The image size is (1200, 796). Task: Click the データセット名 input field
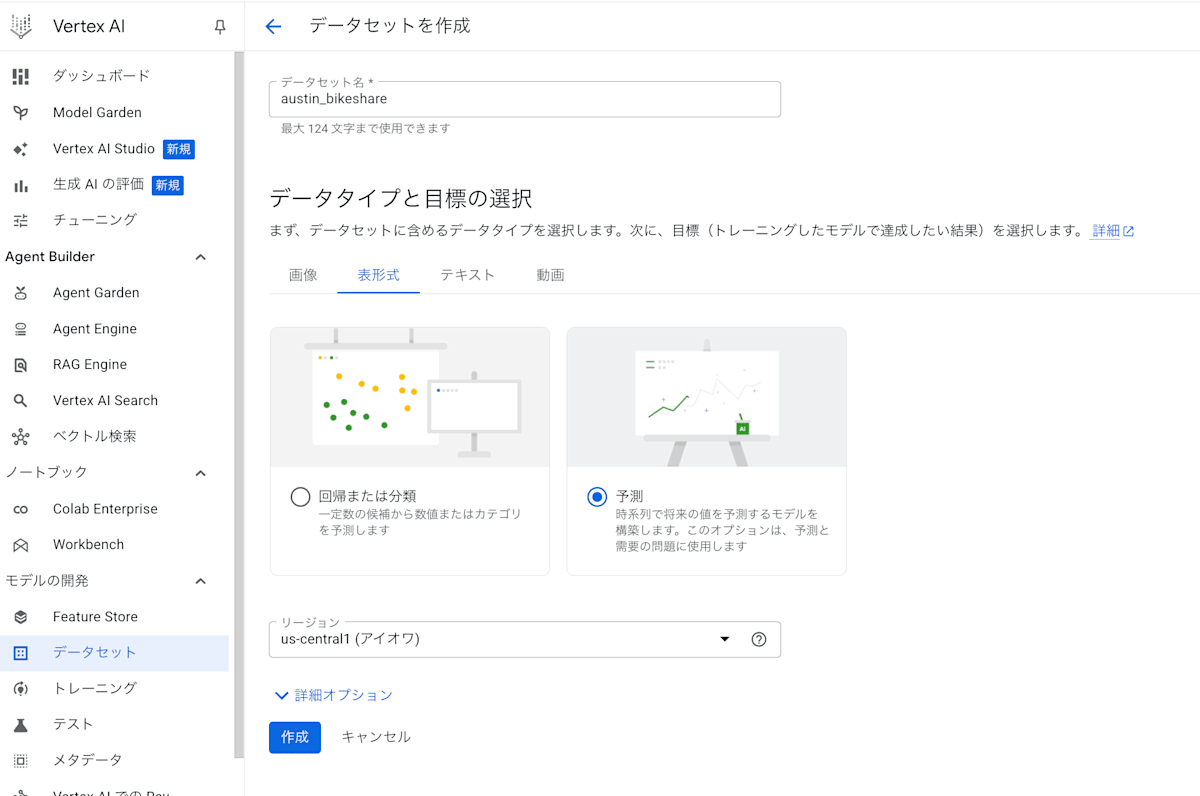coord(525,99)
